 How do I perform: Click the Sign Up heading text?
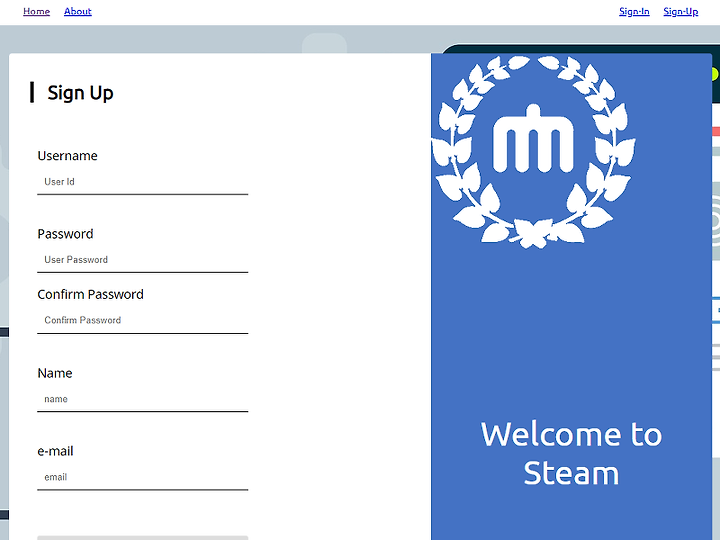pyautogui.click(x=80, y=93)
